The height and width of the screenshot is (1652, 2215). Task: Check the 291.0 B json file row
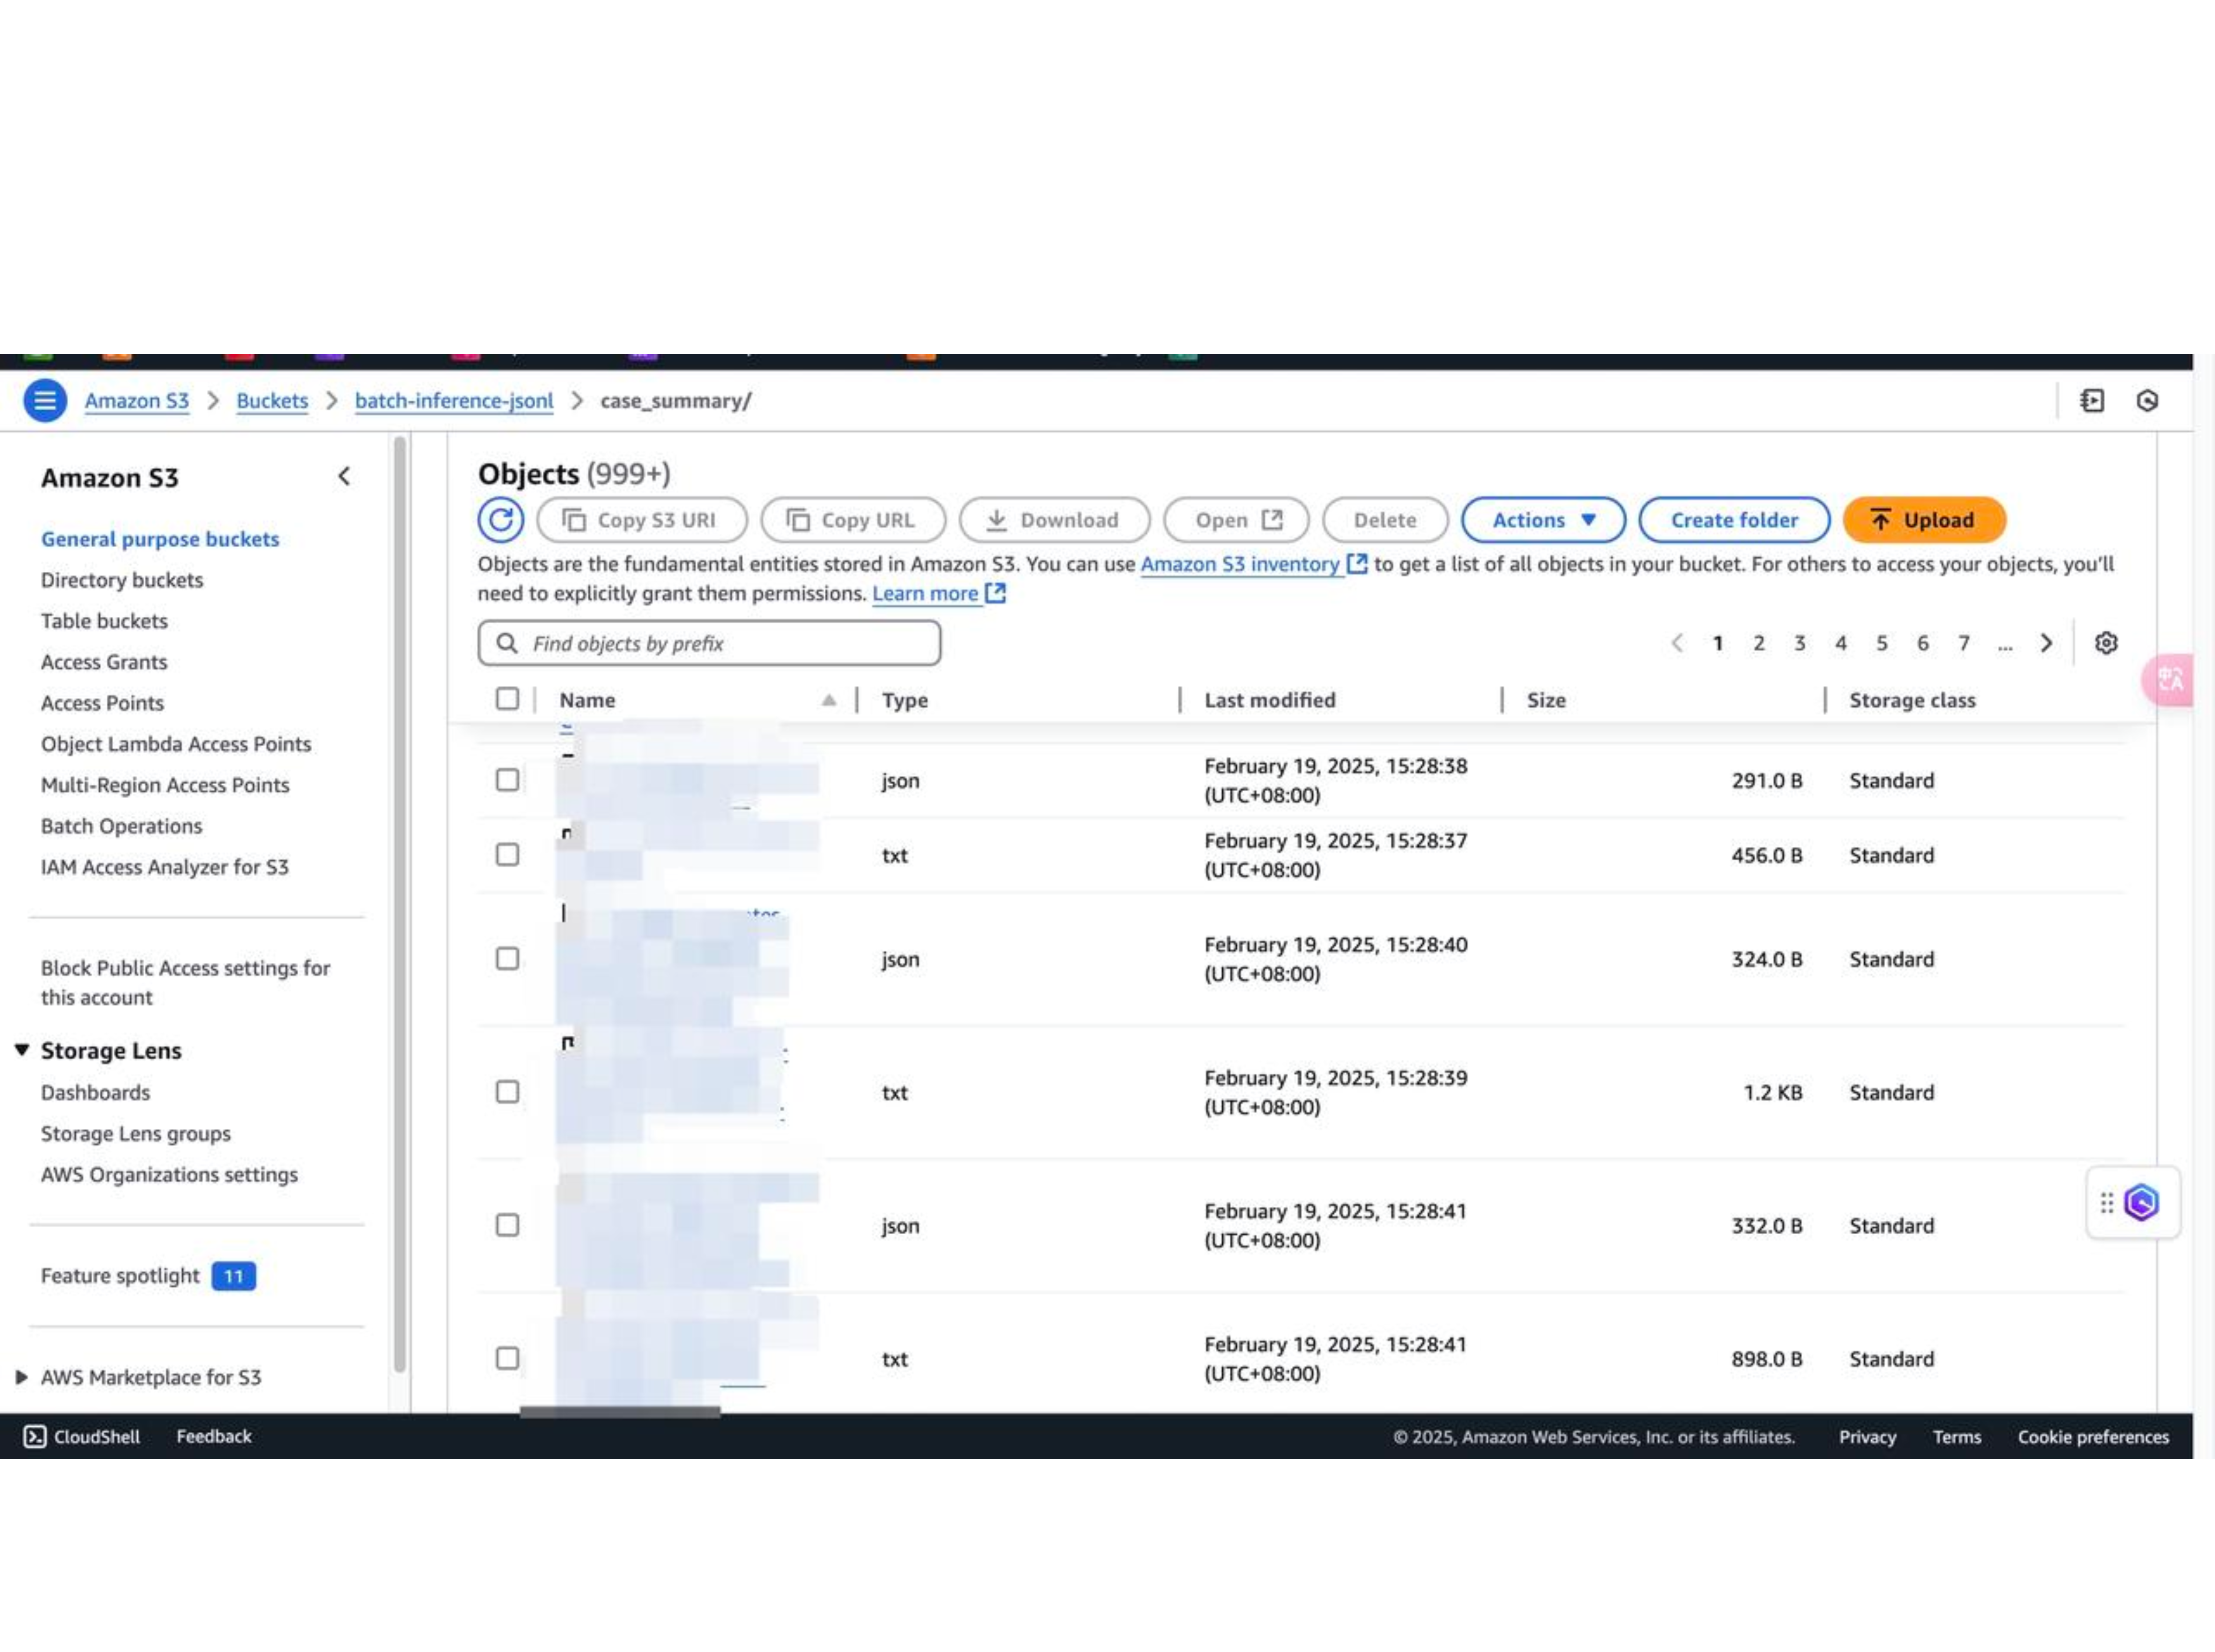pos(508,780)
